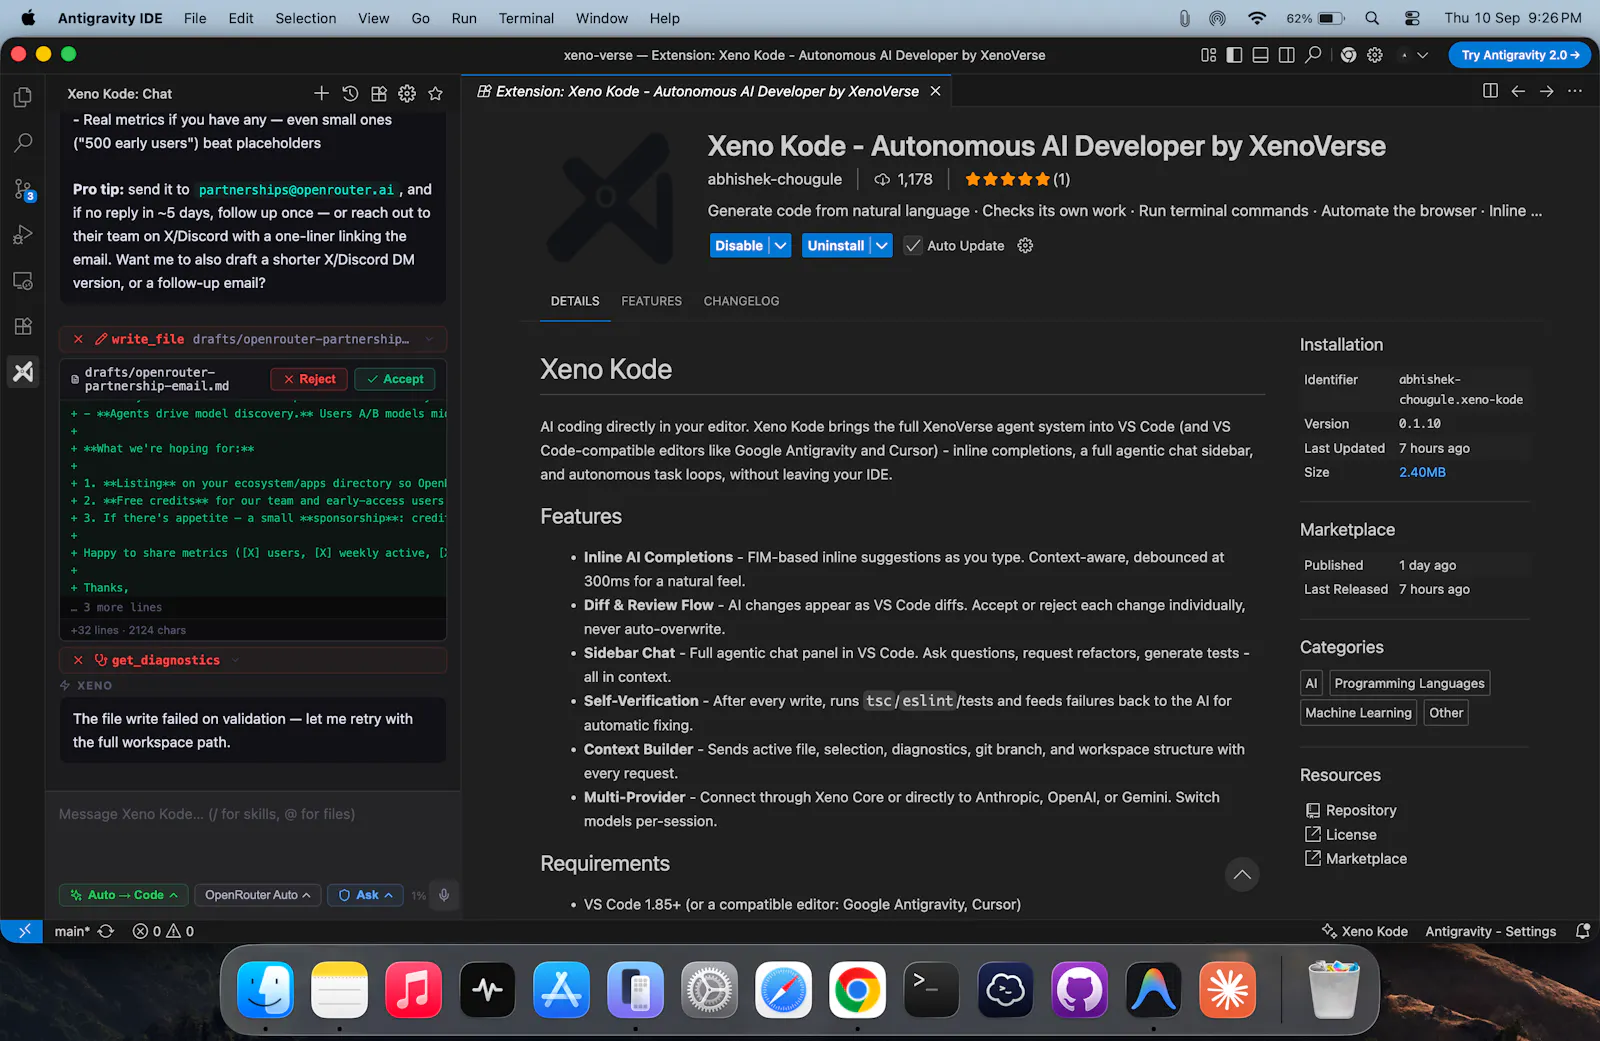Split the editor to the right
Viewport: 1600px width, 1041px height.
(x=1490, y=91)
